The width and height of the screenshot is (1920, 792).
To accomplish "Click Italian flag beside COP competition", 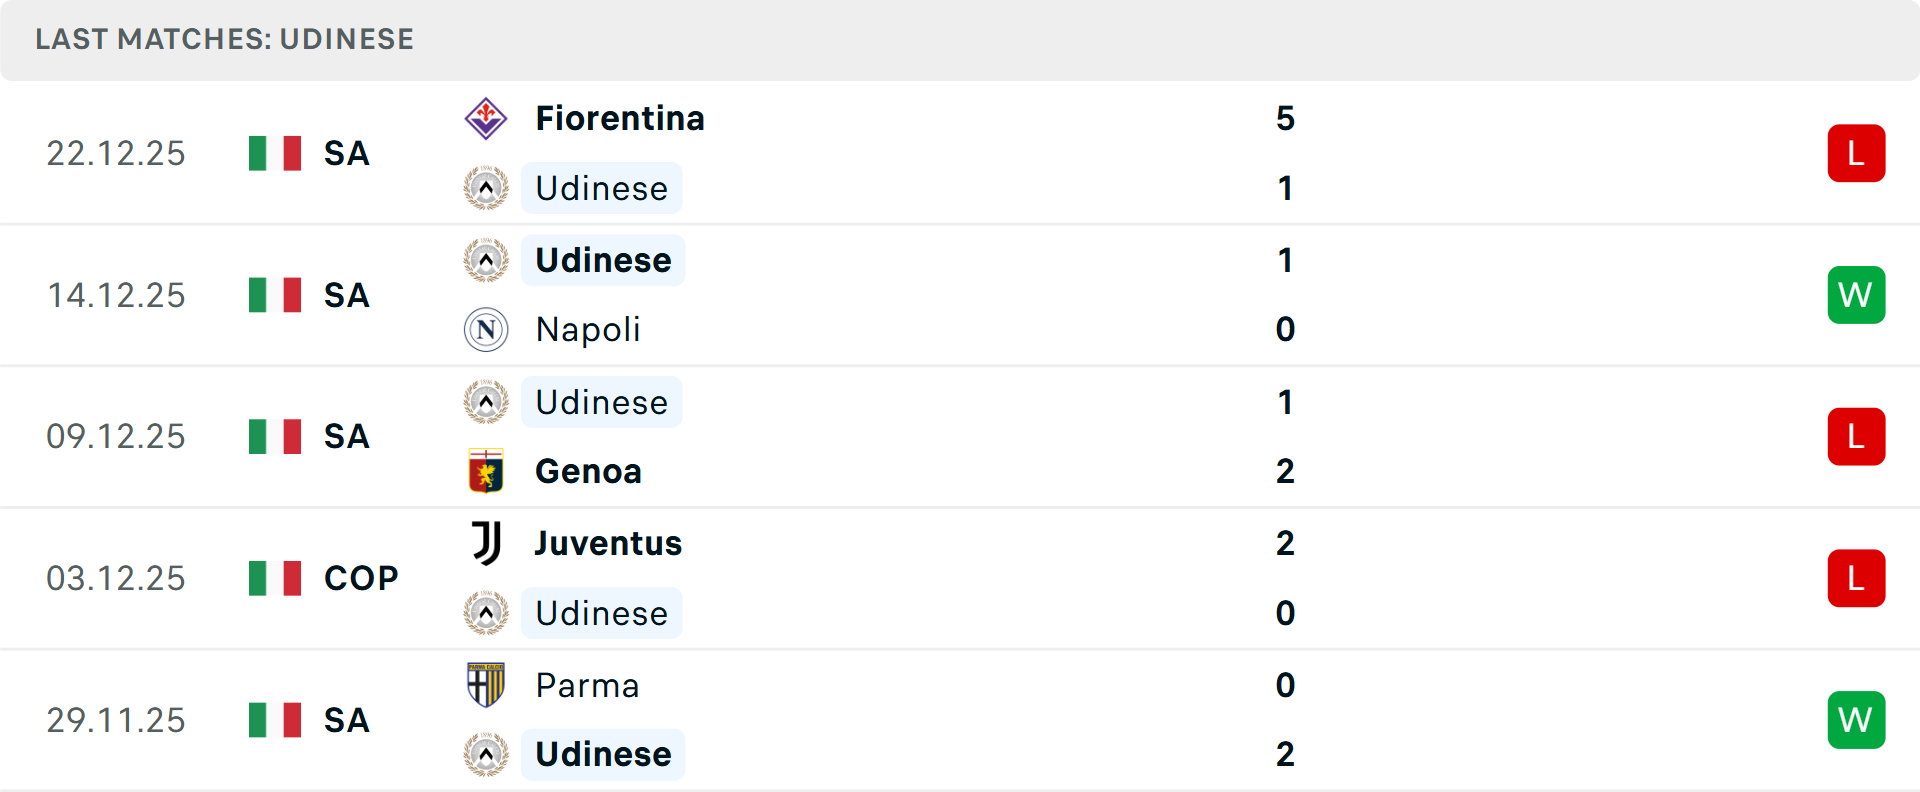I will (275, 578).
